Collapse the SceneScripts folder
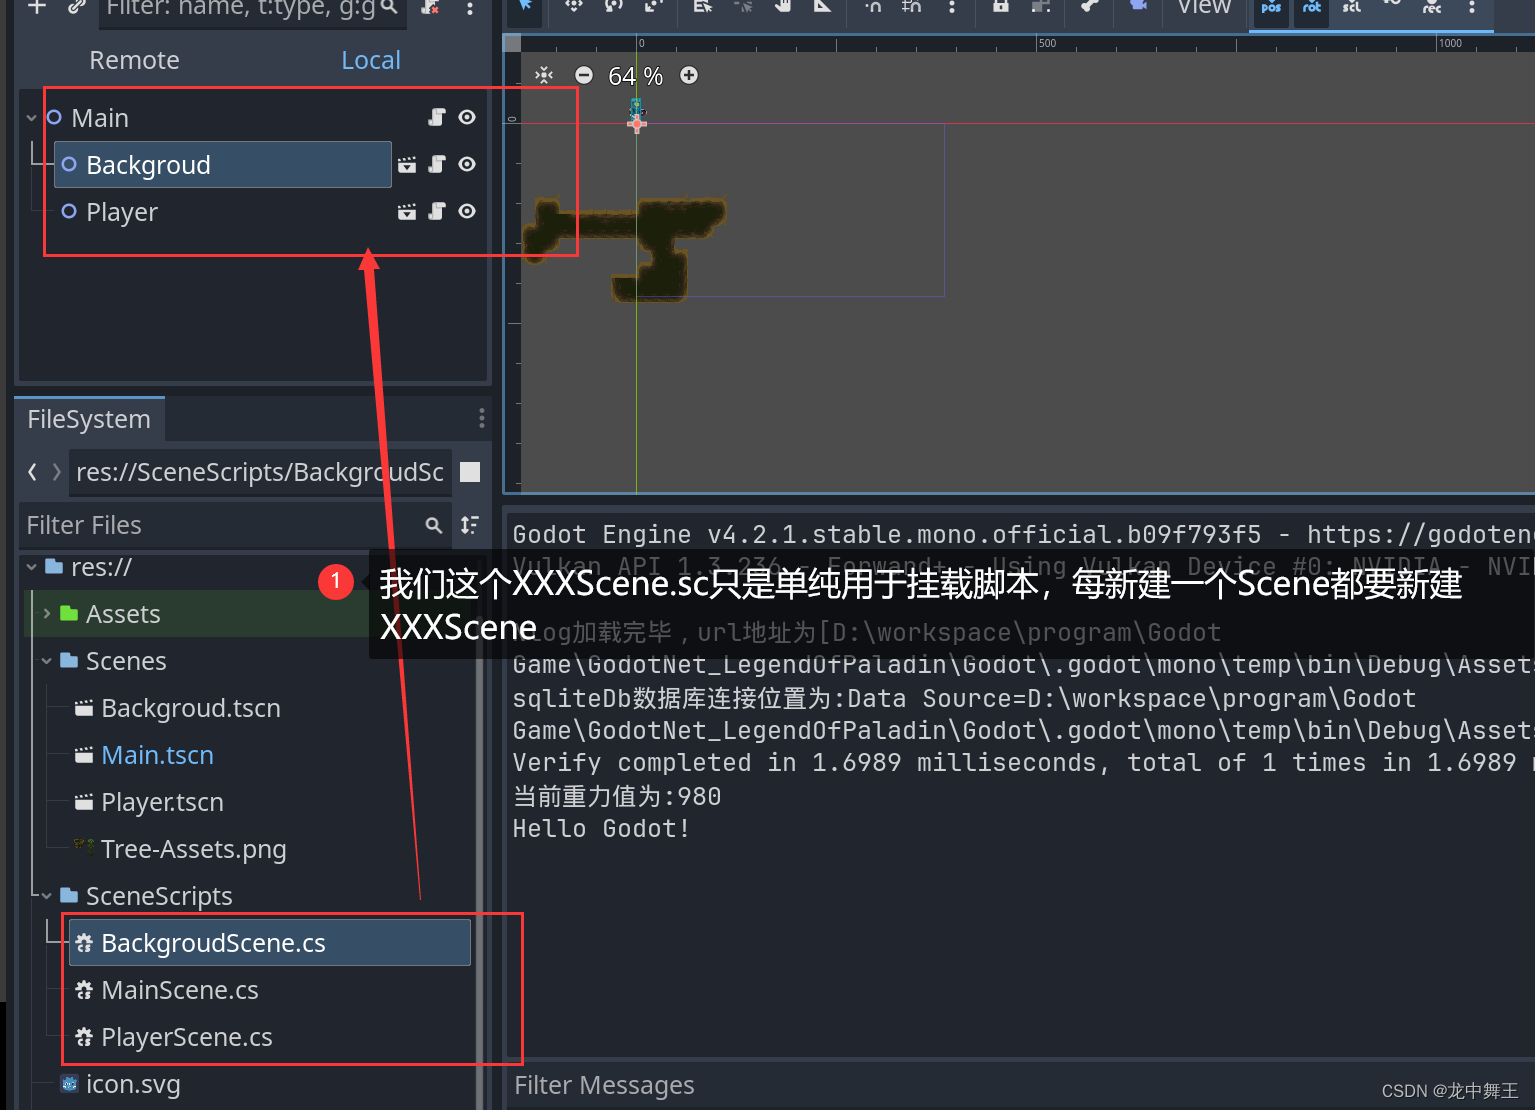Viewport: 1535px width, 1110px height. coord(46,896)
